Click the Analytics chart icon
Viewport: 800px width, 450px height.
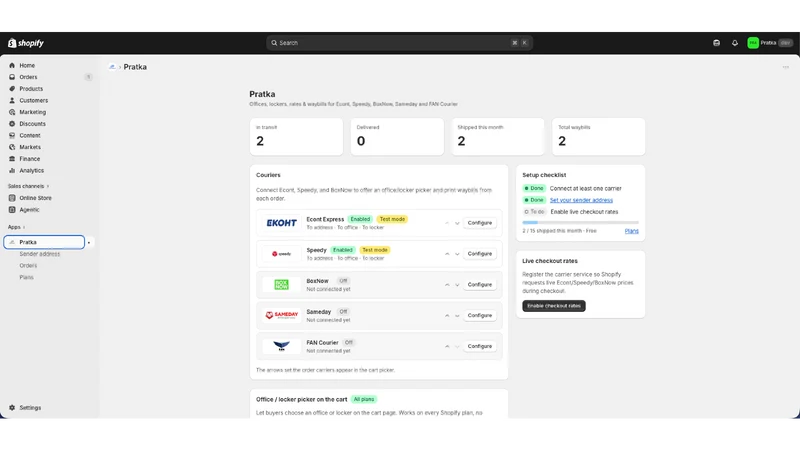tap(12, 171)
